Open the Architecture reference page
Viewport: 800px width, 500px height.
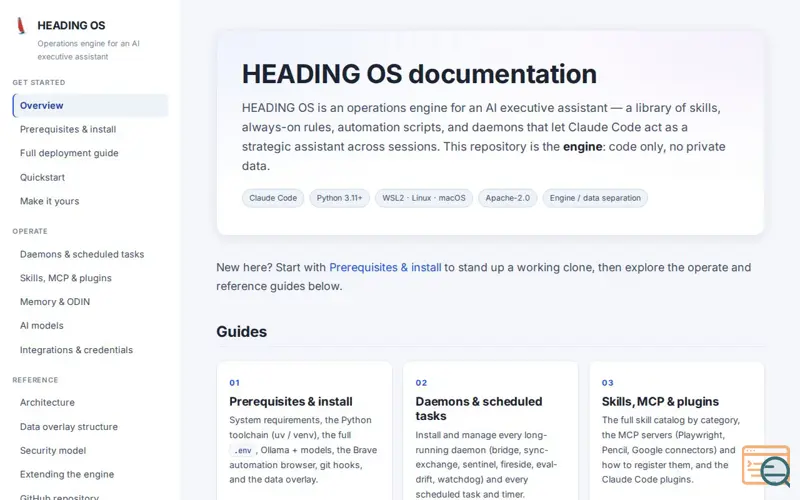click(47, 403)
